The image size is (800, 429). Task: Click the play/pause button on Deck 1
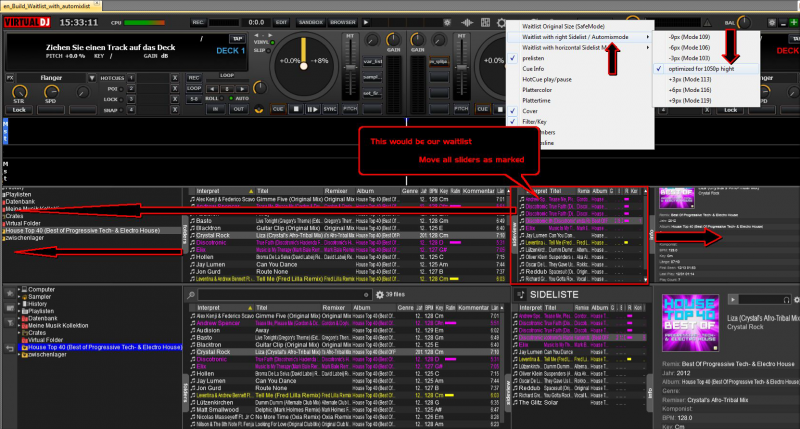[x=312, y=109]
